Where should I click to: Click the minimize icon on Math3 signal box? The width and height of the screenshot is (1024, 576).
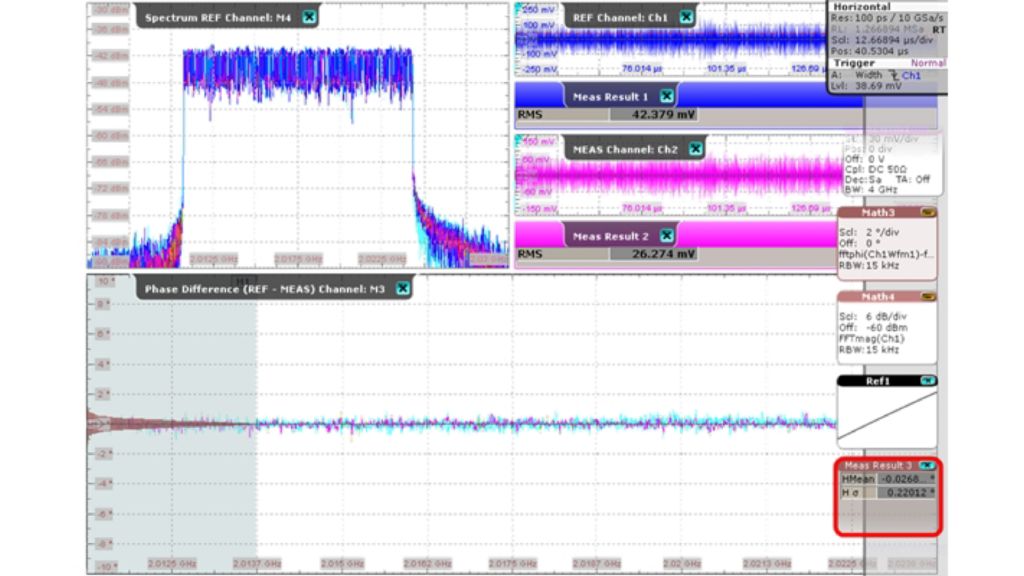[927, 213]
